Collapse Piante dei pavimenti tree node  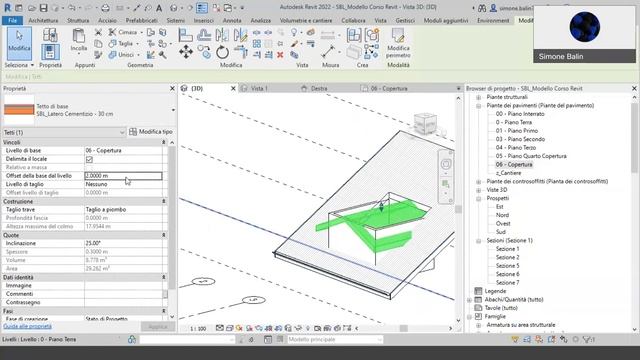[478, 106]
